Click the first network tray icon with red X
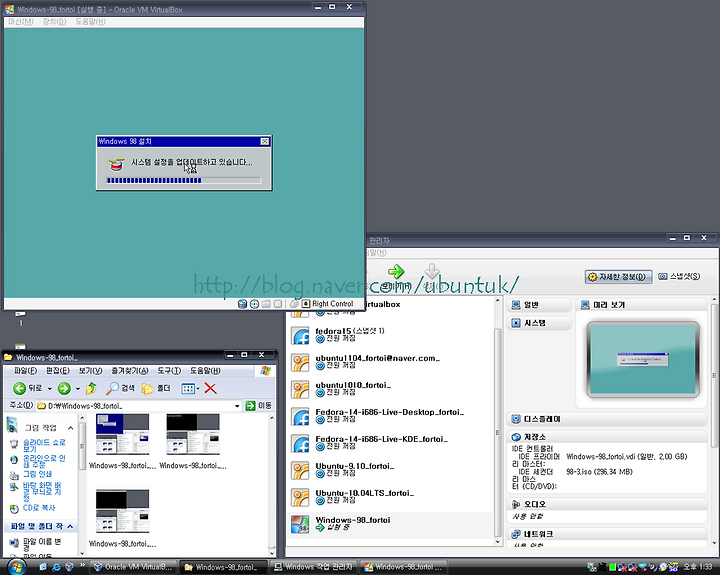The image size is (720, 575). click(x=621, y=568)
